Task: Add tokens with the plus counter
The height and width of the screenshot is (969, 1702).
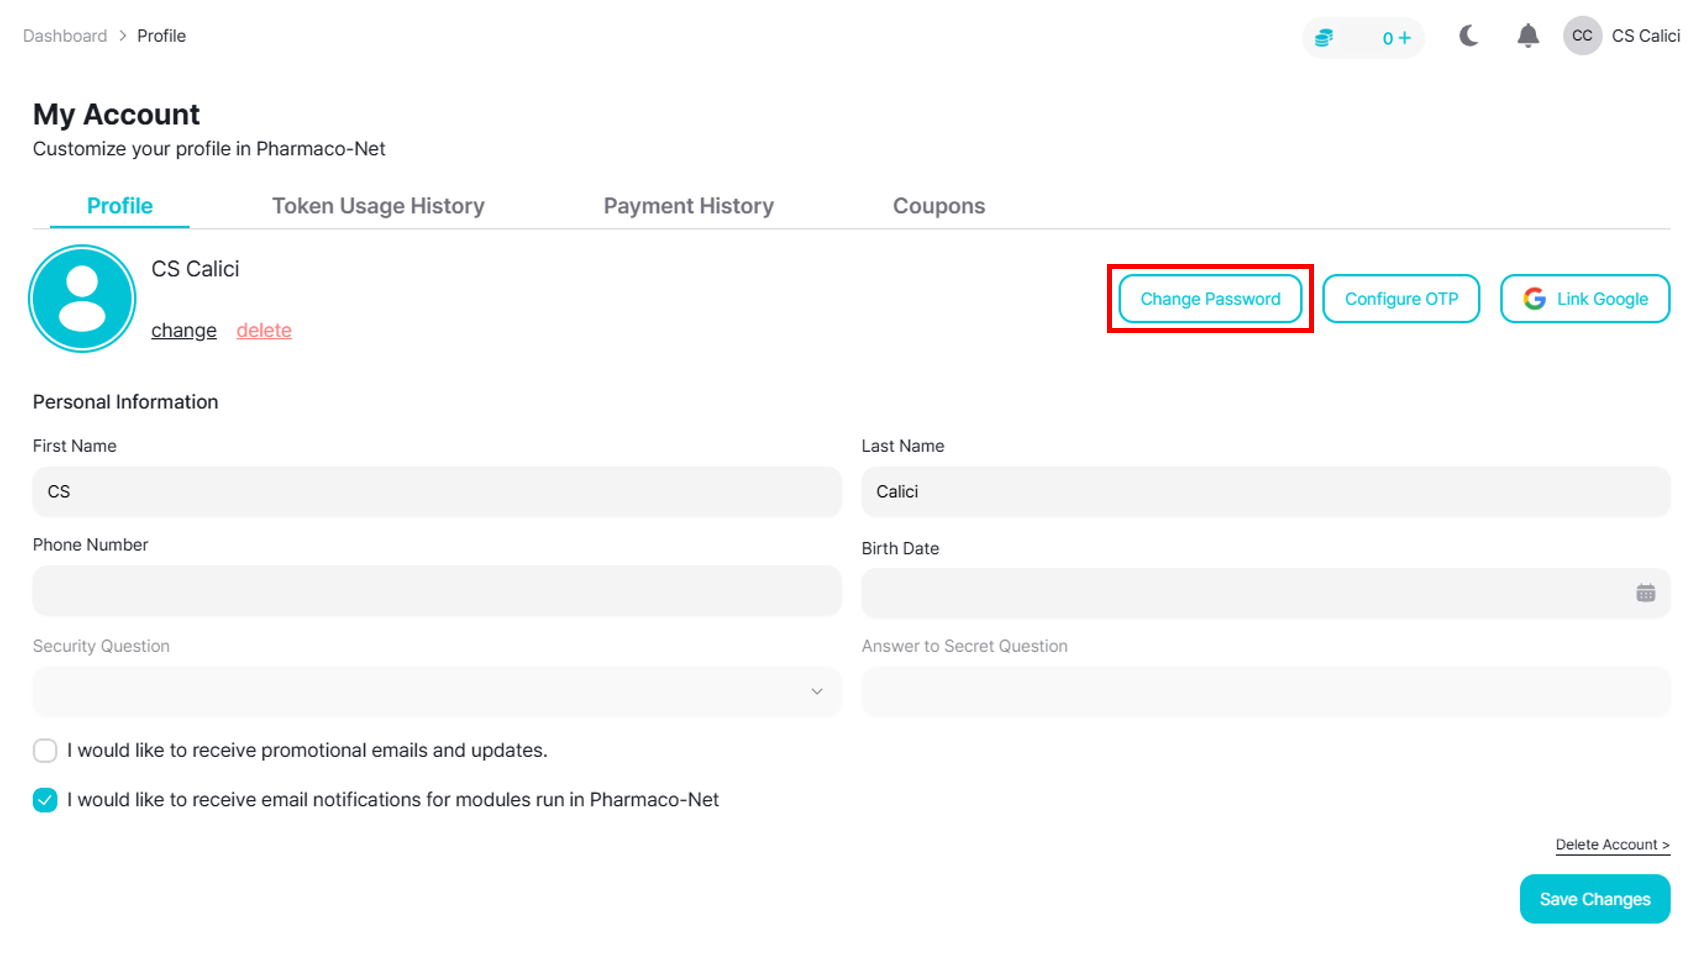Action: (x=1396, y=38)
